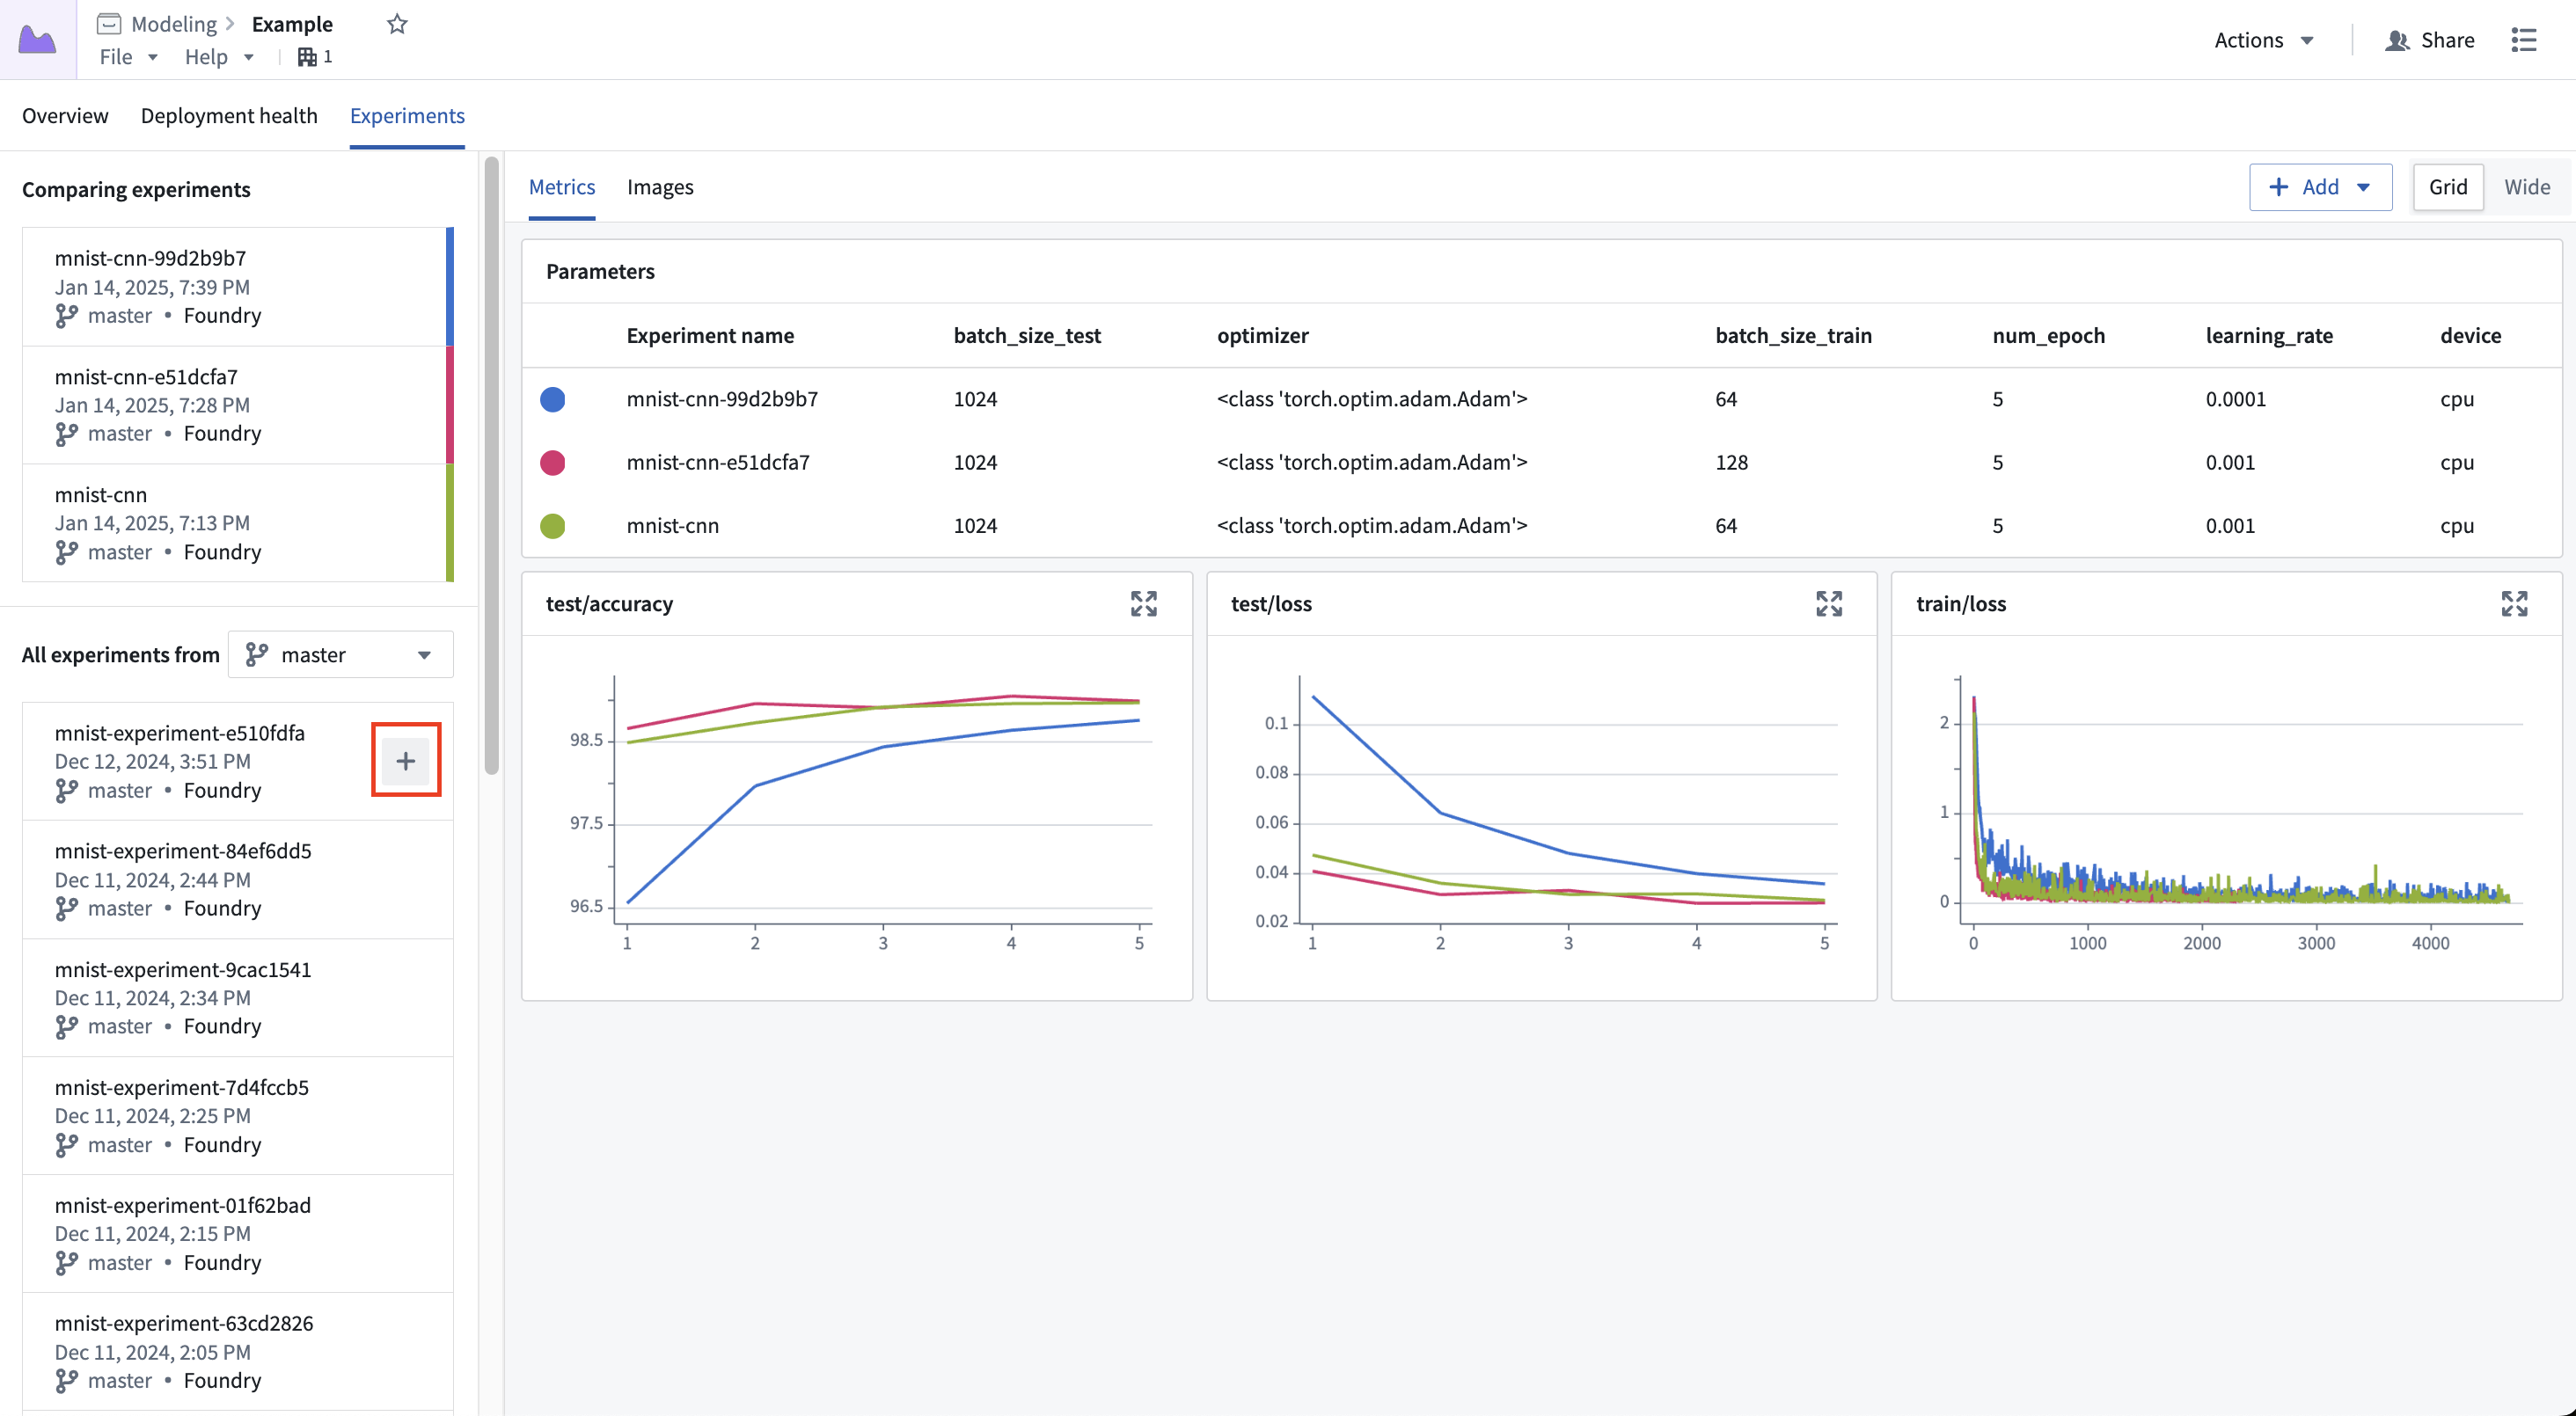The height and width of the screenshot is (1416, 2576).
Task: Open the Add dropdown button
Action: coord(2320,187)
